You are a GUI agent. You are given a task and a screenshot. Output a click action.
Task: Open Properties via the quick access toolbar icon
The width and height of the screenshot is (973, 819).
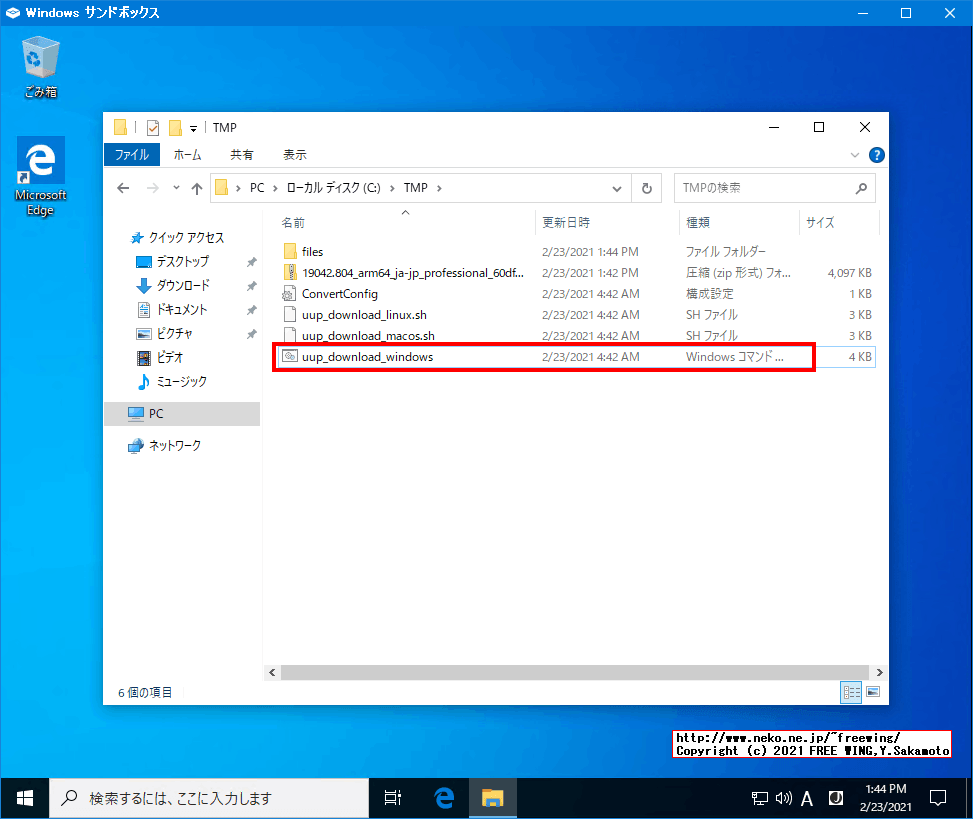[x=152, y=128]
